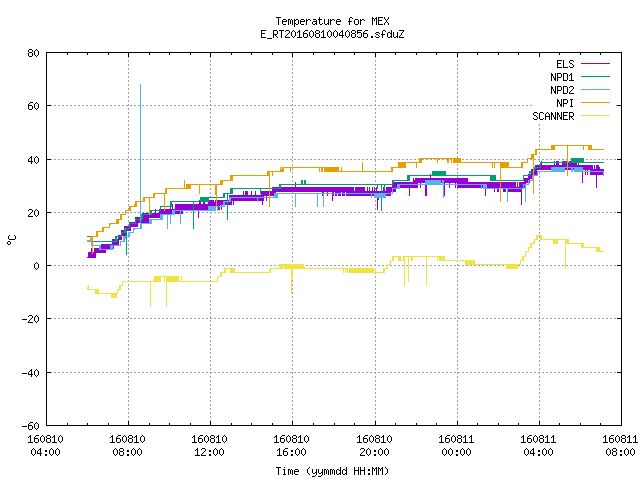
Task: Click the y-axis tick label 20
Action: 33,213
